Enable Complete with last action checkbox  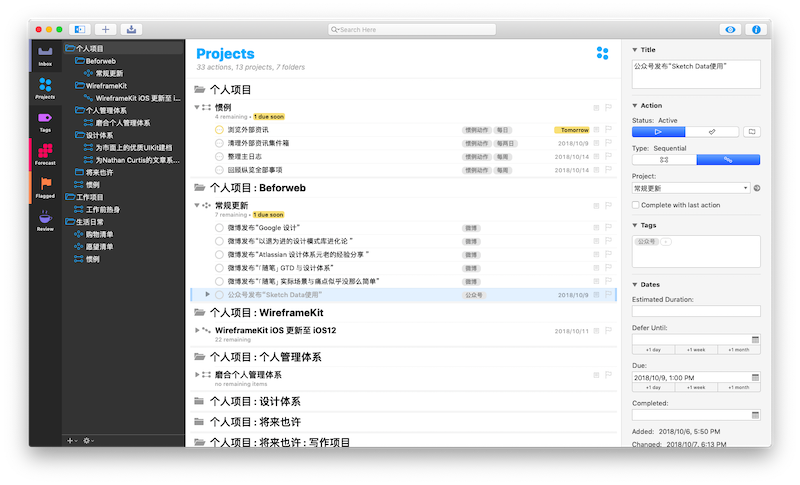click(x=636, y=205)
